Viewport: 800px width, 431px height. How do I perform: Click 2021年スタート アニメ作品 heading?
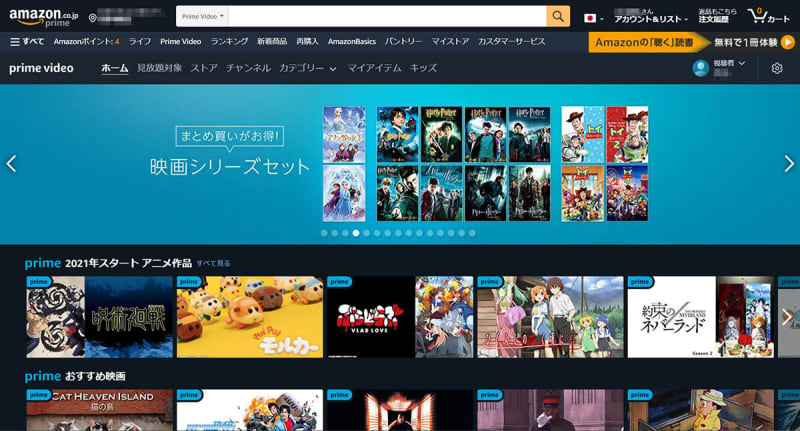click(129, 263)
